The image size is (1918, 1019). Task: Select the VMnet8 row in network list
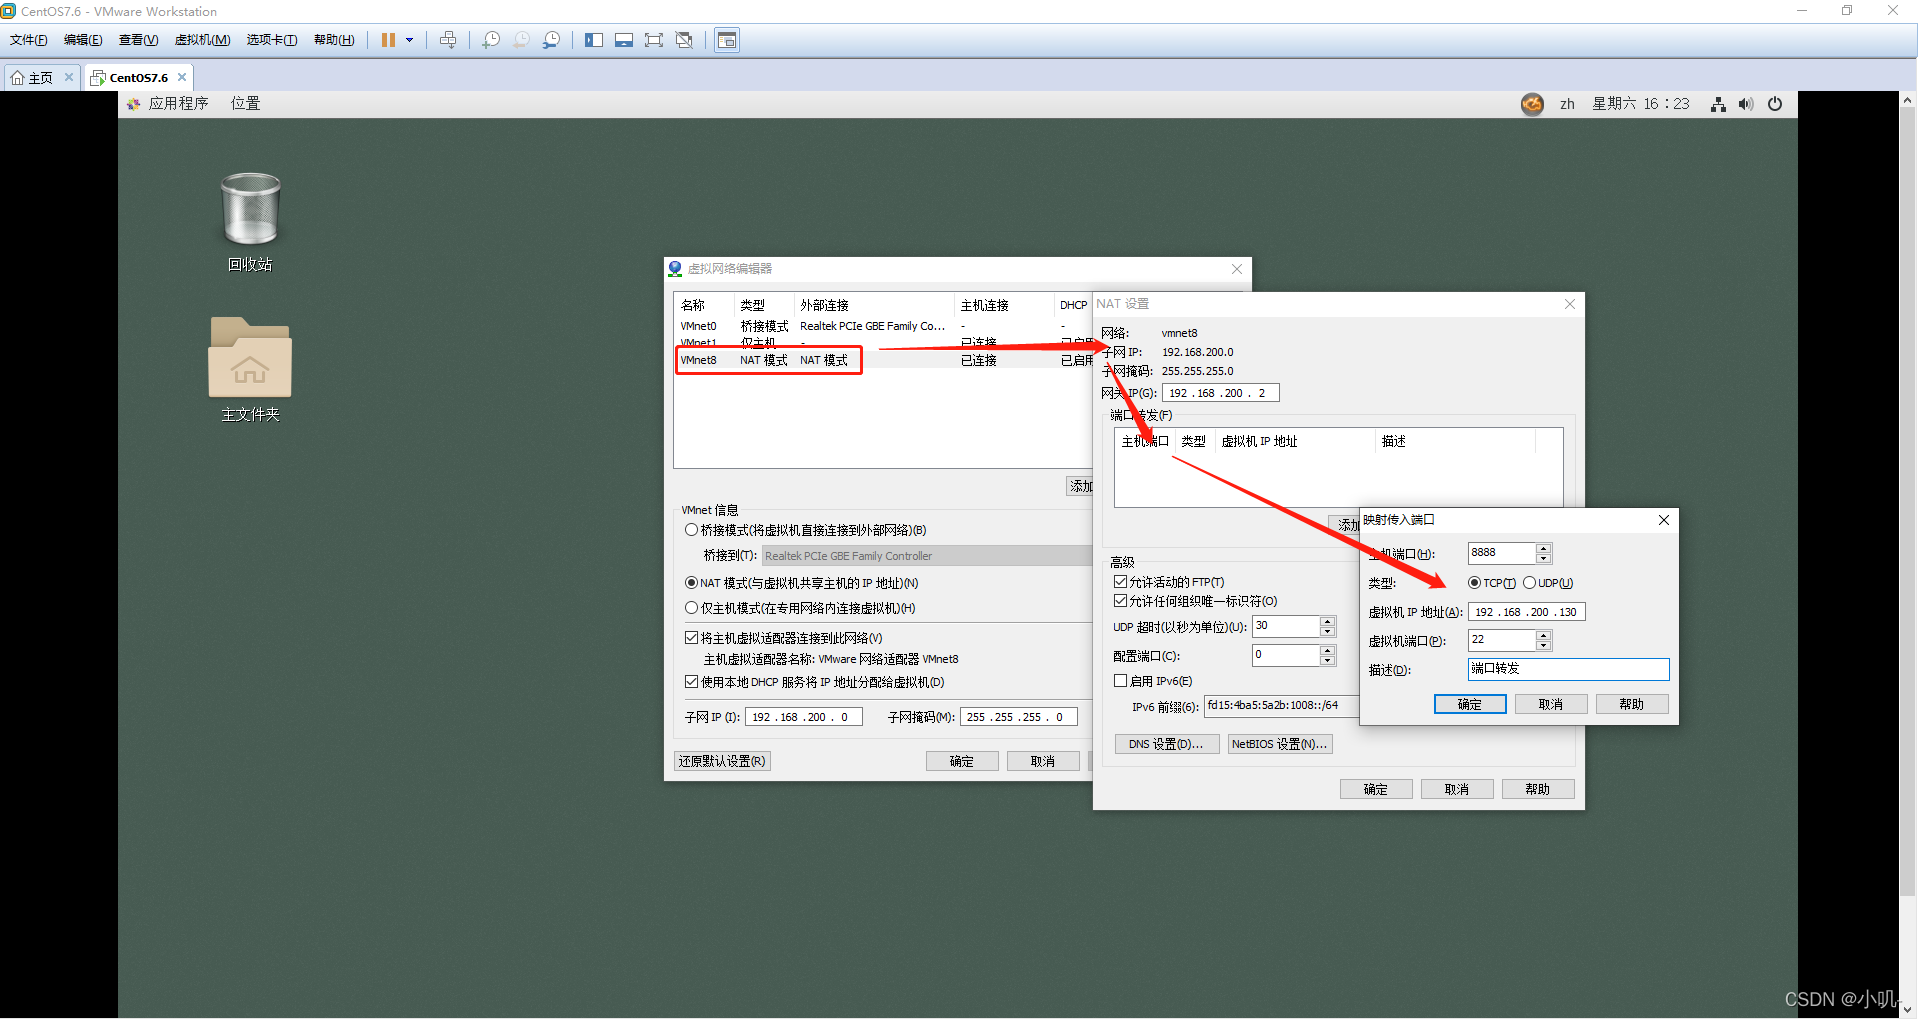click(885, 360)
